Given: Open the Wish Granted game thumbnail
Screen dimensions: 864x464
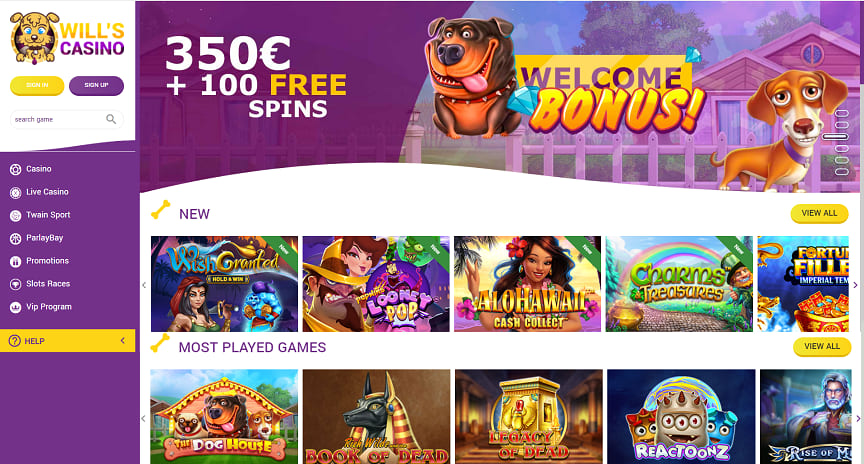Looking at the screenshot, I should (x=224, y=284).
